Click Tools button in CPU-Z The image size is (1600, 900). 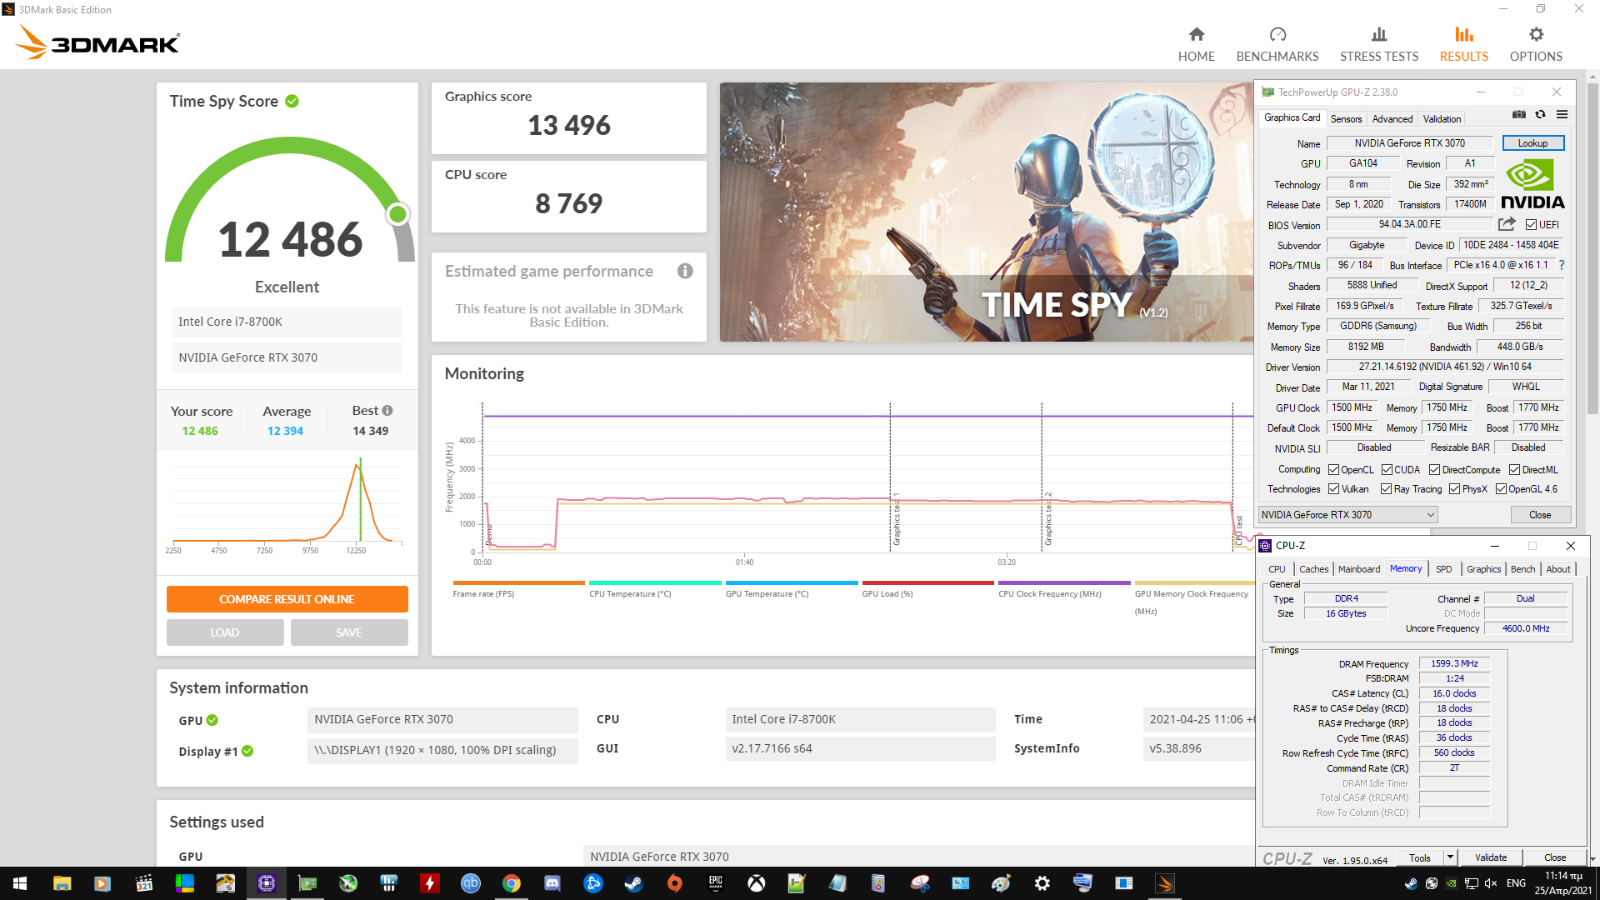pos(1420,858)
